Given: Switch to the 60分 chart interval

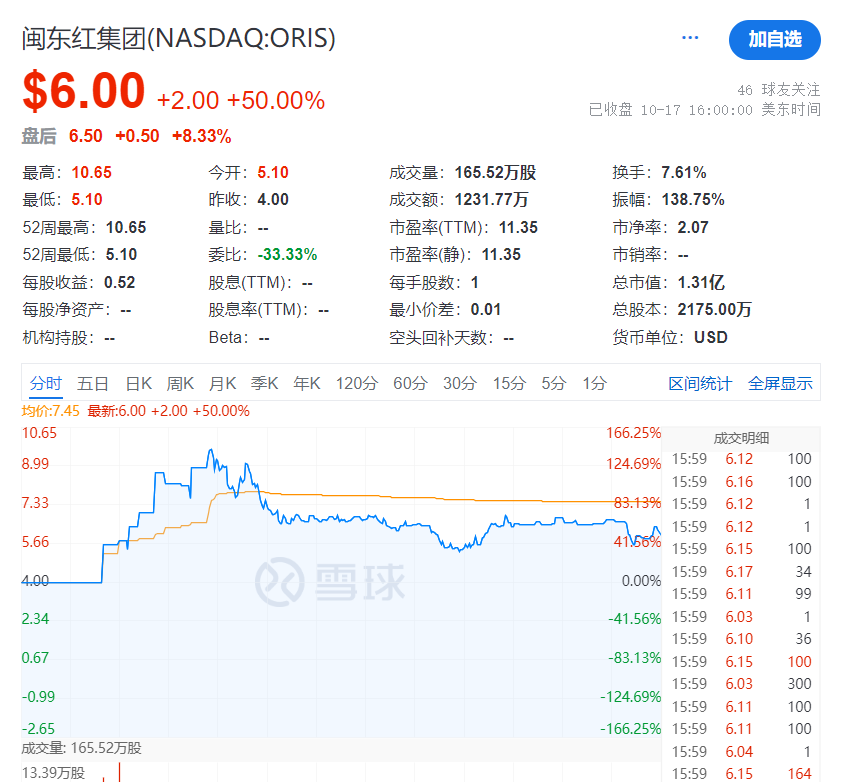Looking at the screenshot, I should click(409, 383).
